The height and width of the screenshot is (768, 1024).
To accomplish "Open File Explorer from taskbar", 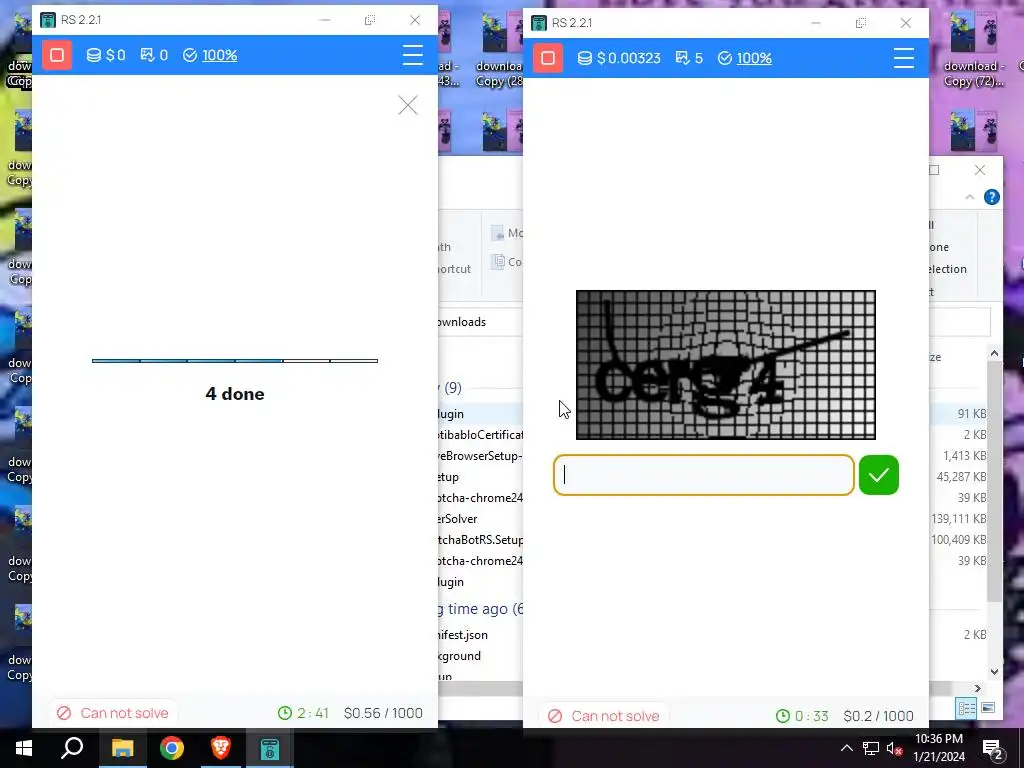I will 122,748.
